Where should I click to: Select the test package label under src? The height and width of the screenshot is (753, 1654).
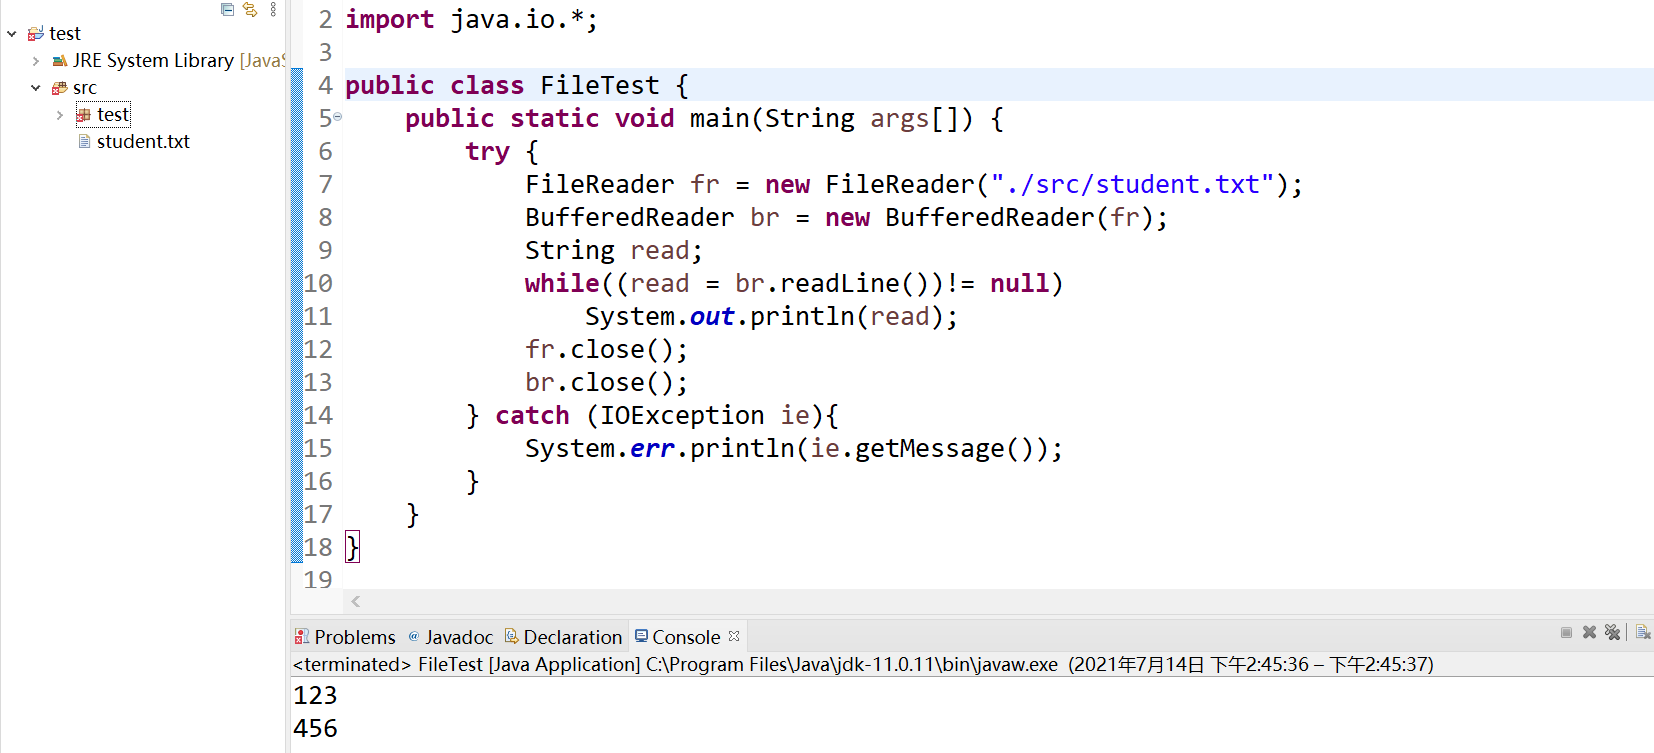click(113, 115)
